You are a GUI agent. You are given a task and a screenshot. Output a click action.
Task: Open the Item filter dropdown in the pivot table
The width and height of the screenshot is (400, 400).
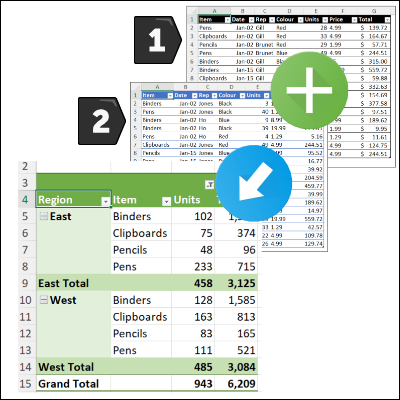[x=166, y=201]
